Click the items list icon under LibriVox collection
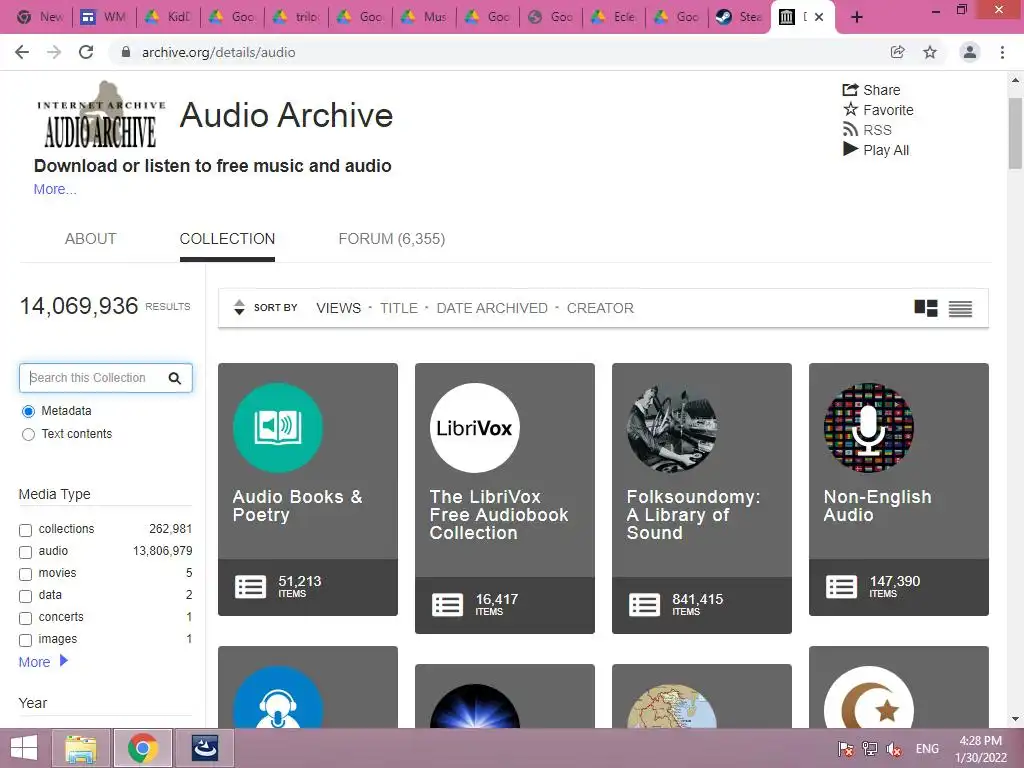 click(447, 605)
